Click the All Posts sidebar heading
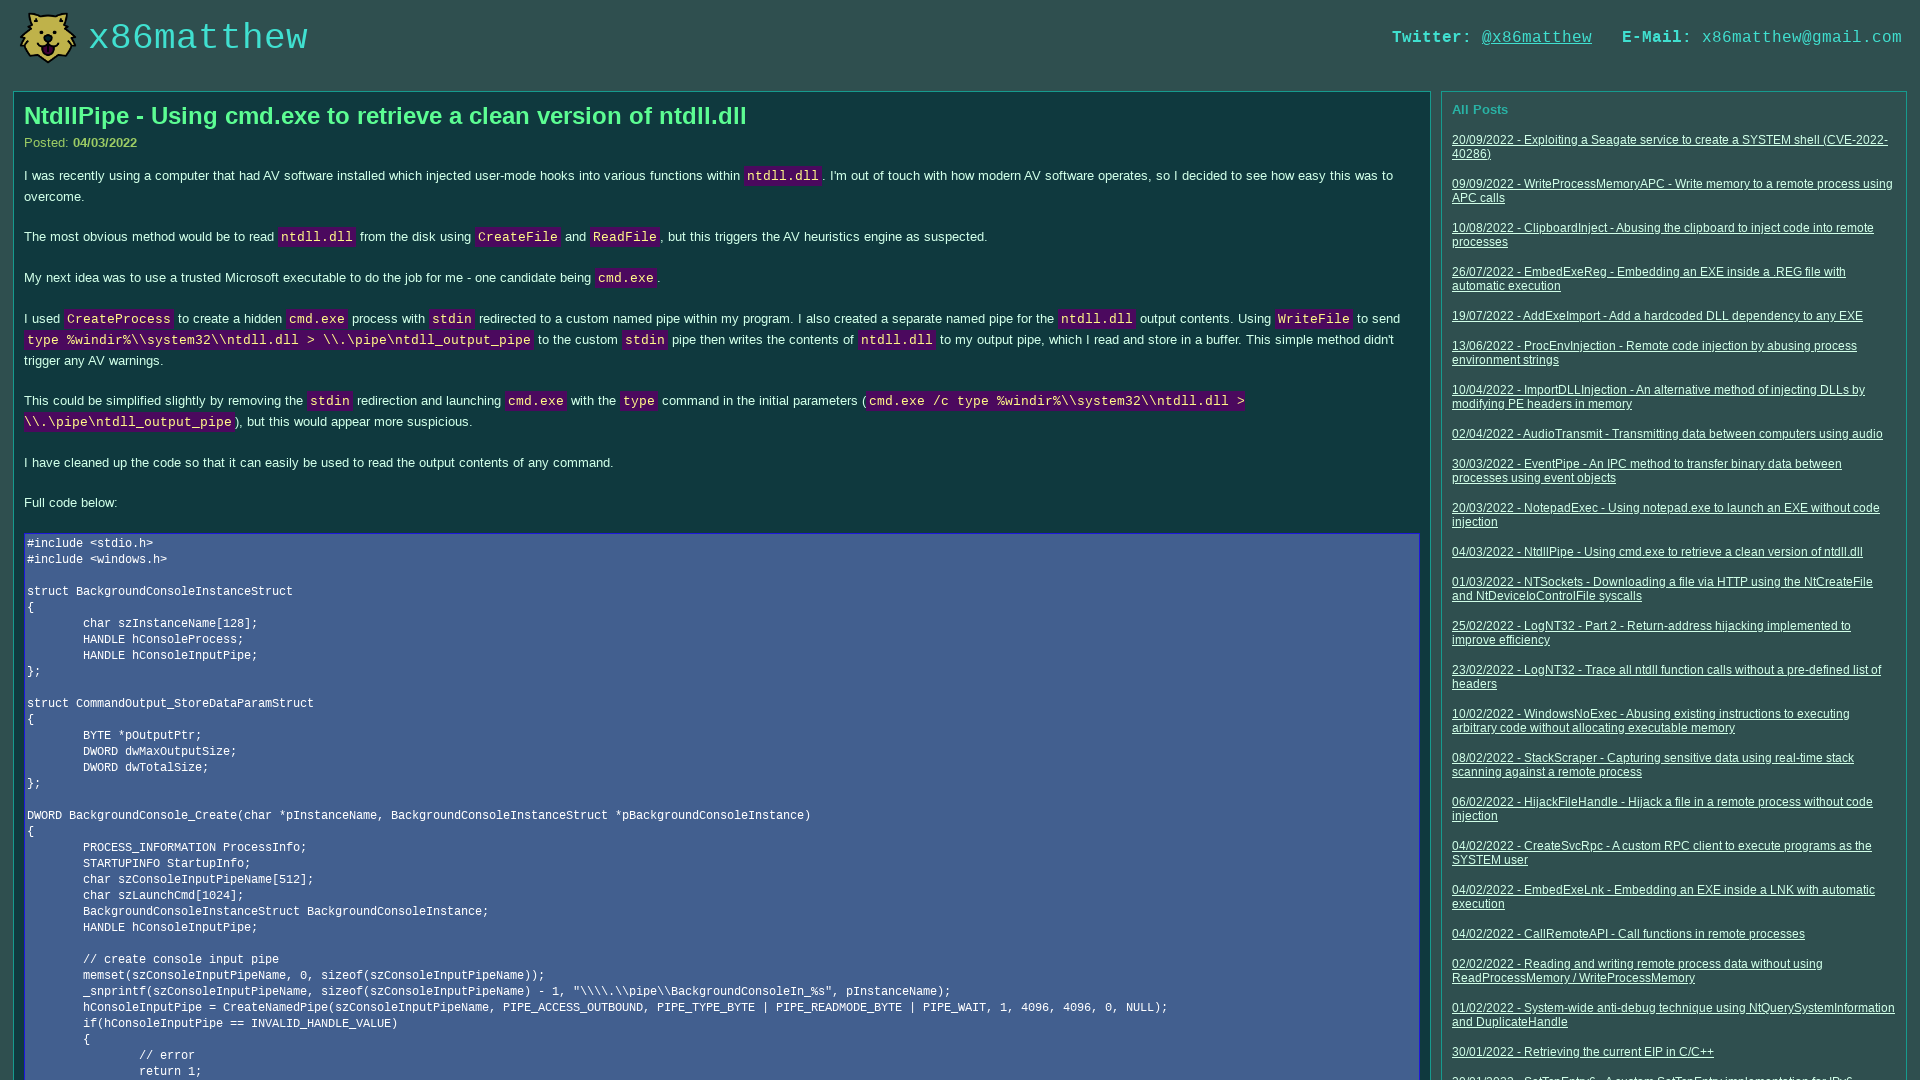This screenshot has width=1920, height=1080. point(1479,110)
